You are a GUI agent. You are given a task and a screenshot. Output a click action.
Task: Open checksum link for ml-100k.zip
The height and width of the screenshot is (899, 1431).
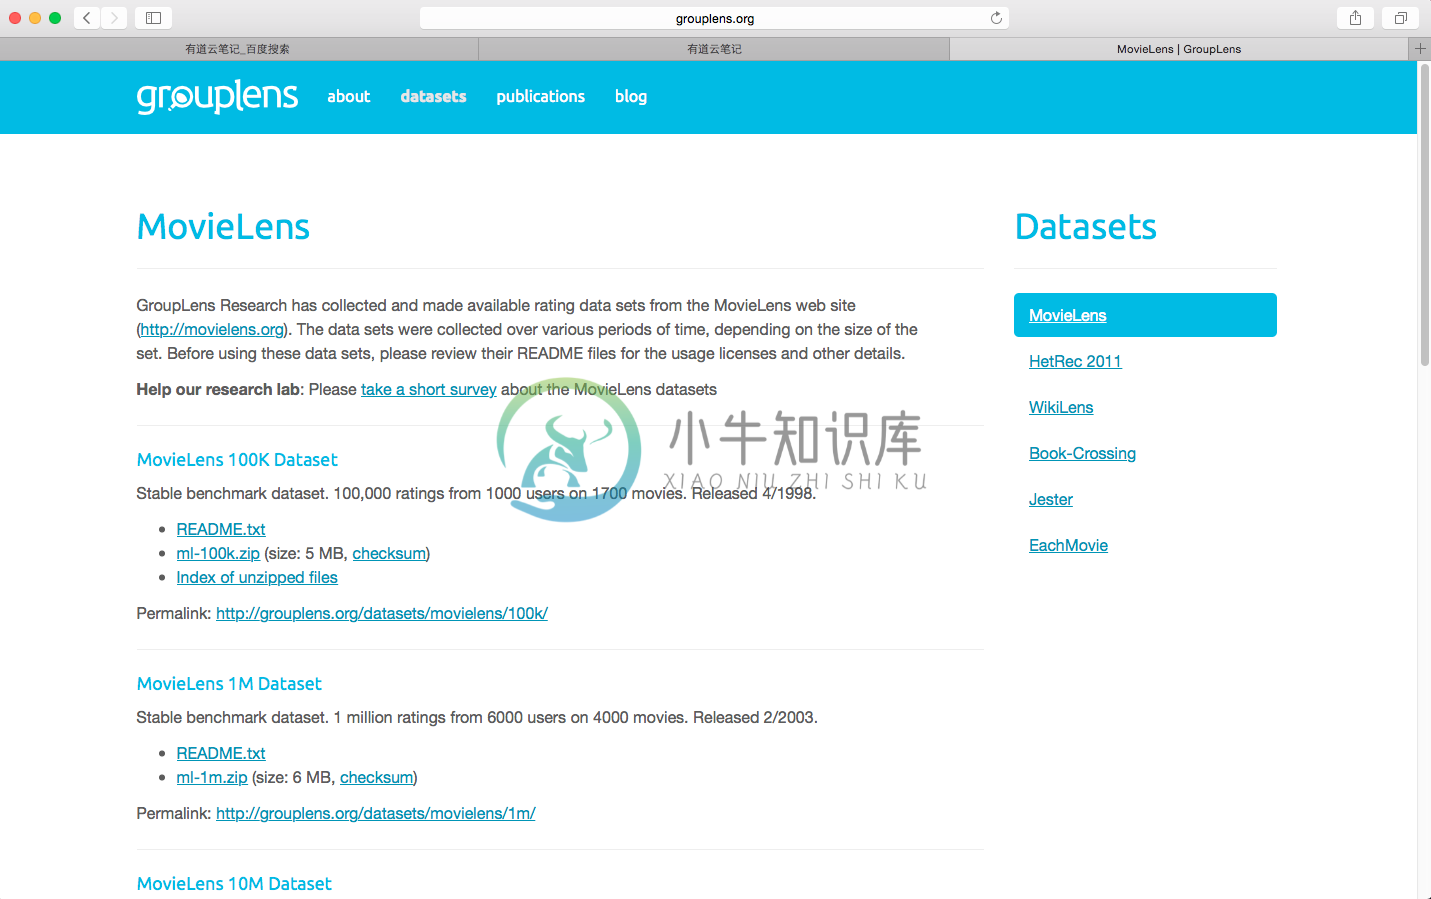pyautogui.click(x=389, y=553)
